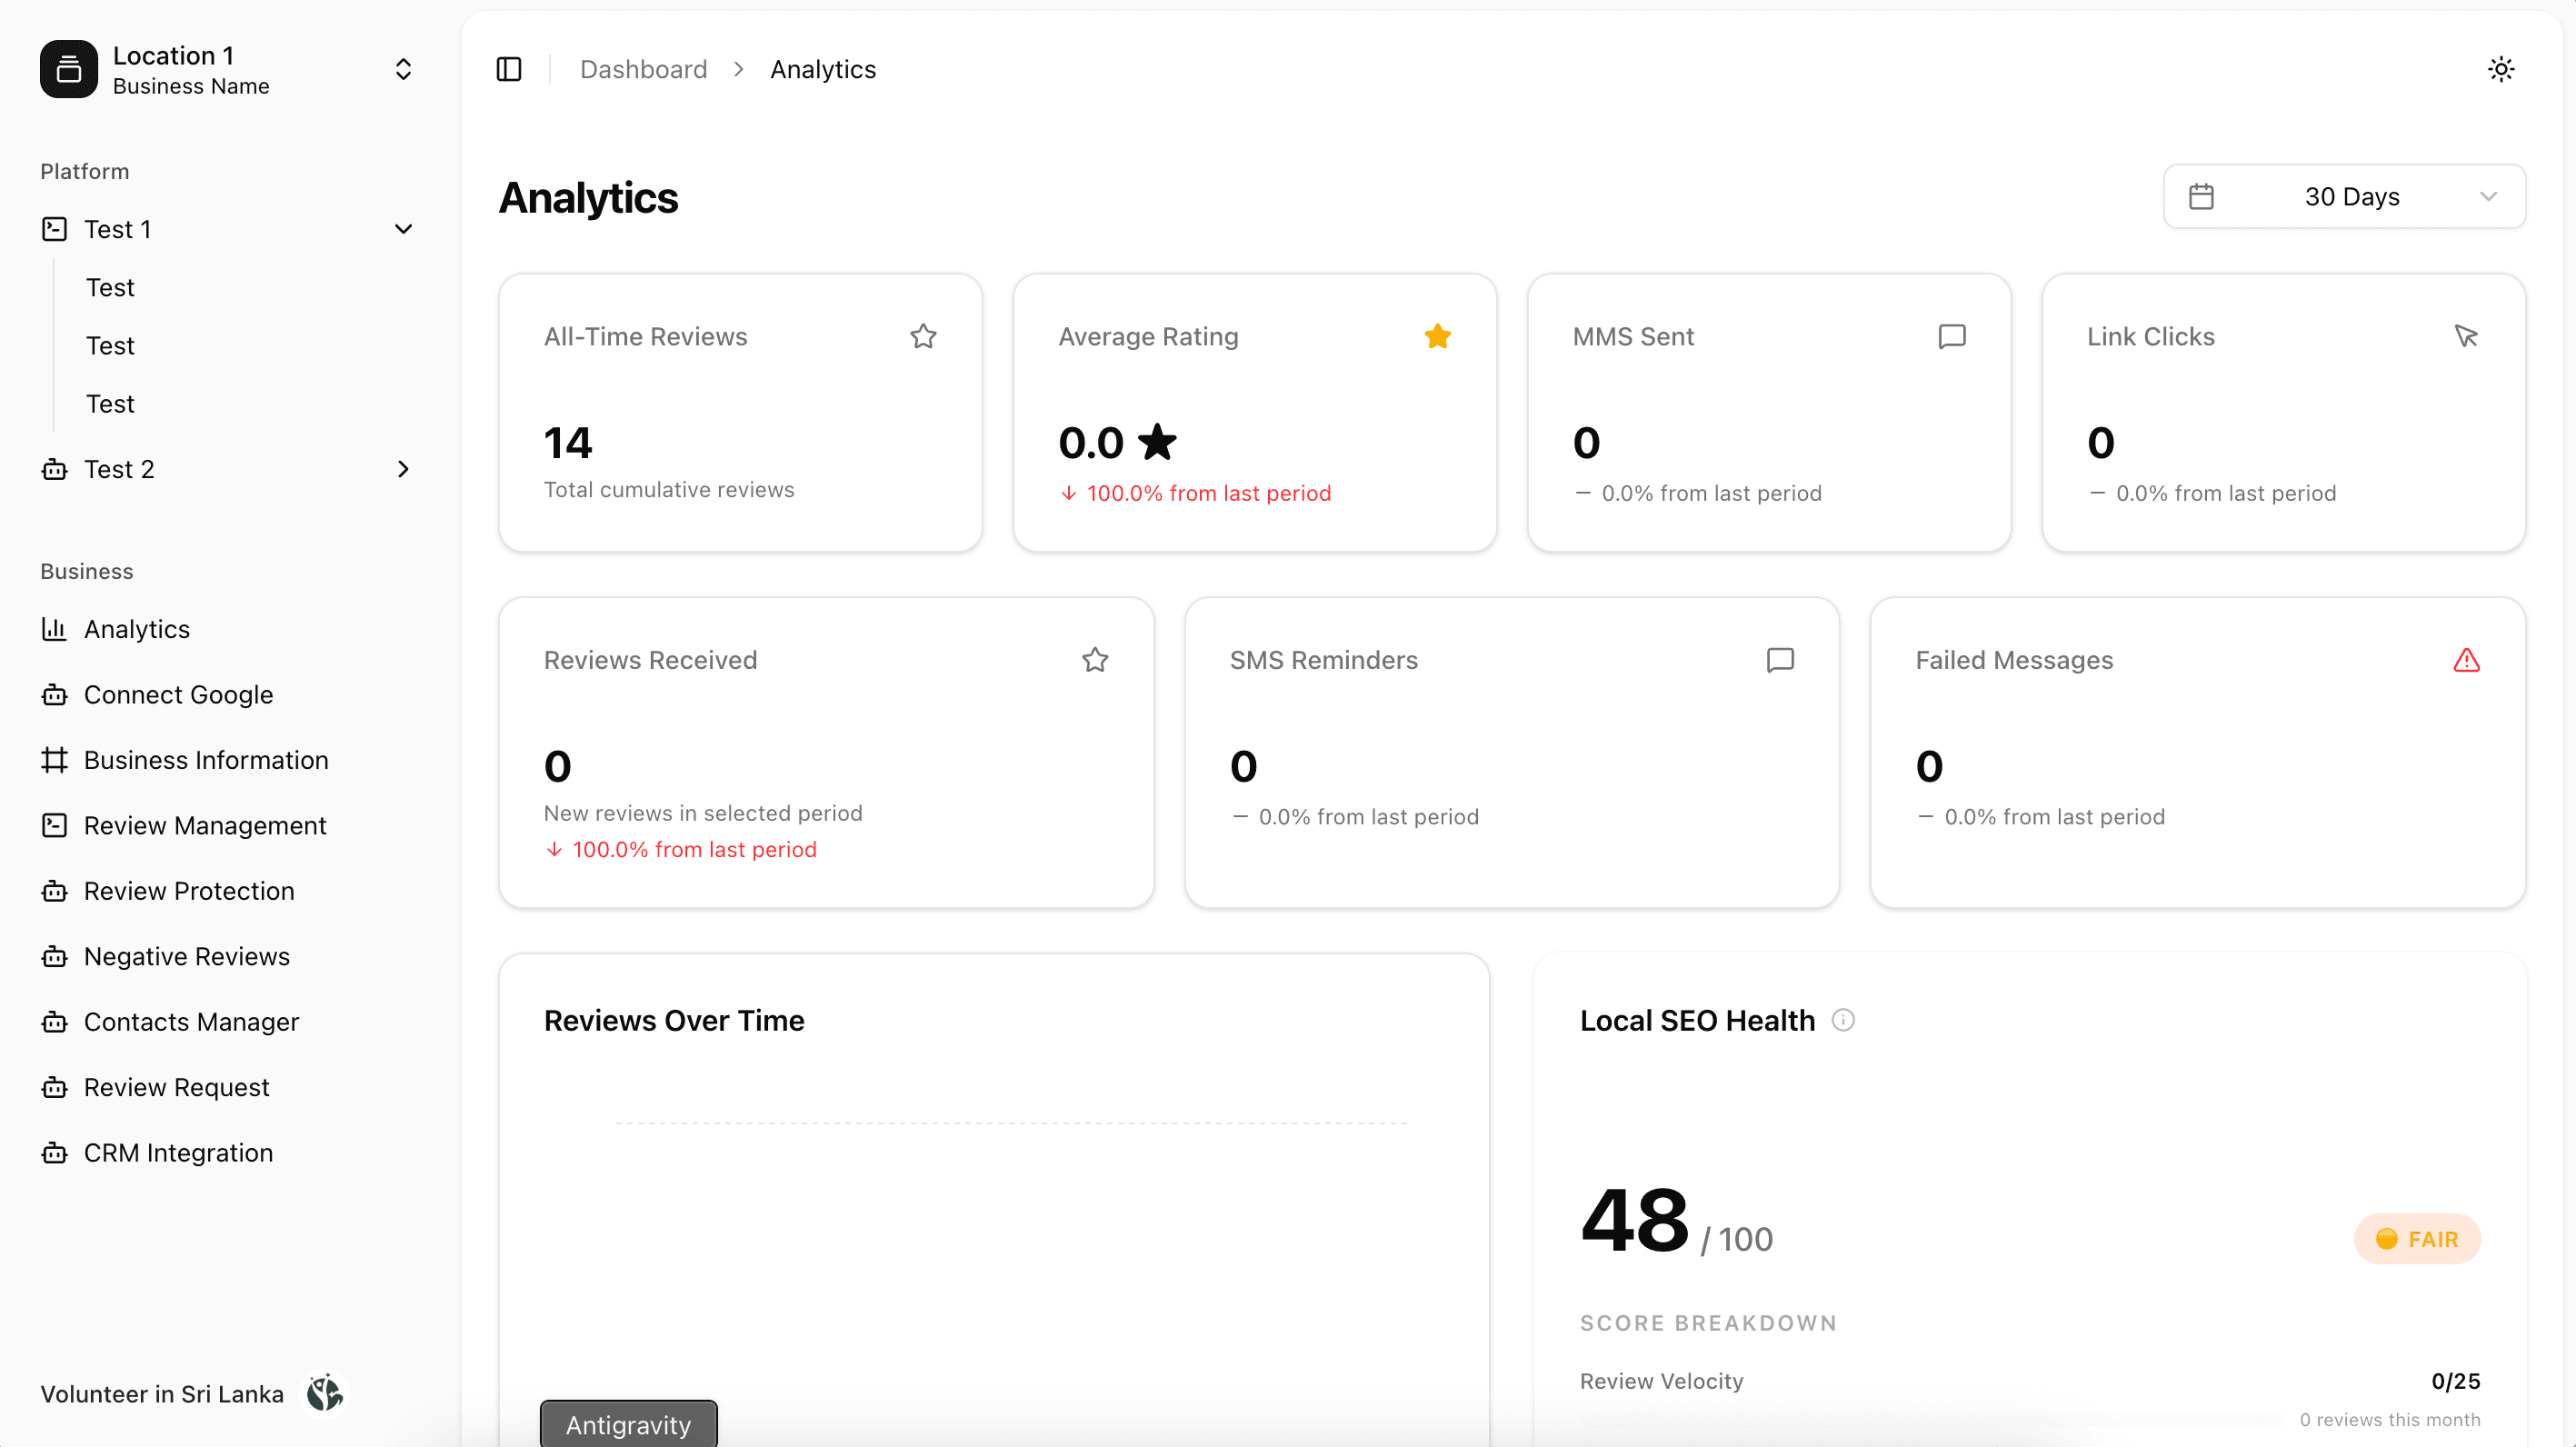Click the red warning icon on Failed Messages card
The width and height of the screenshot is (2576, 1447).
(x=2466, y=660)
